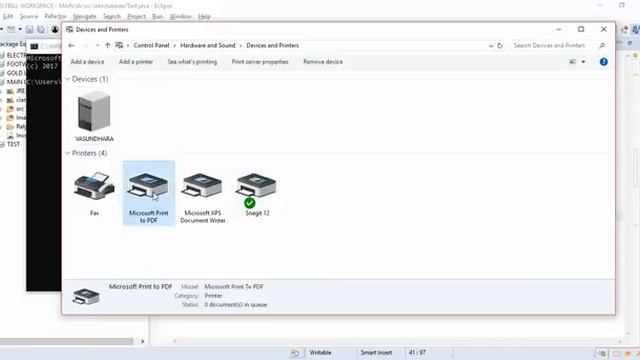Open Eclipse Source menu
This screenshot has width=640, height=360.
29,16
